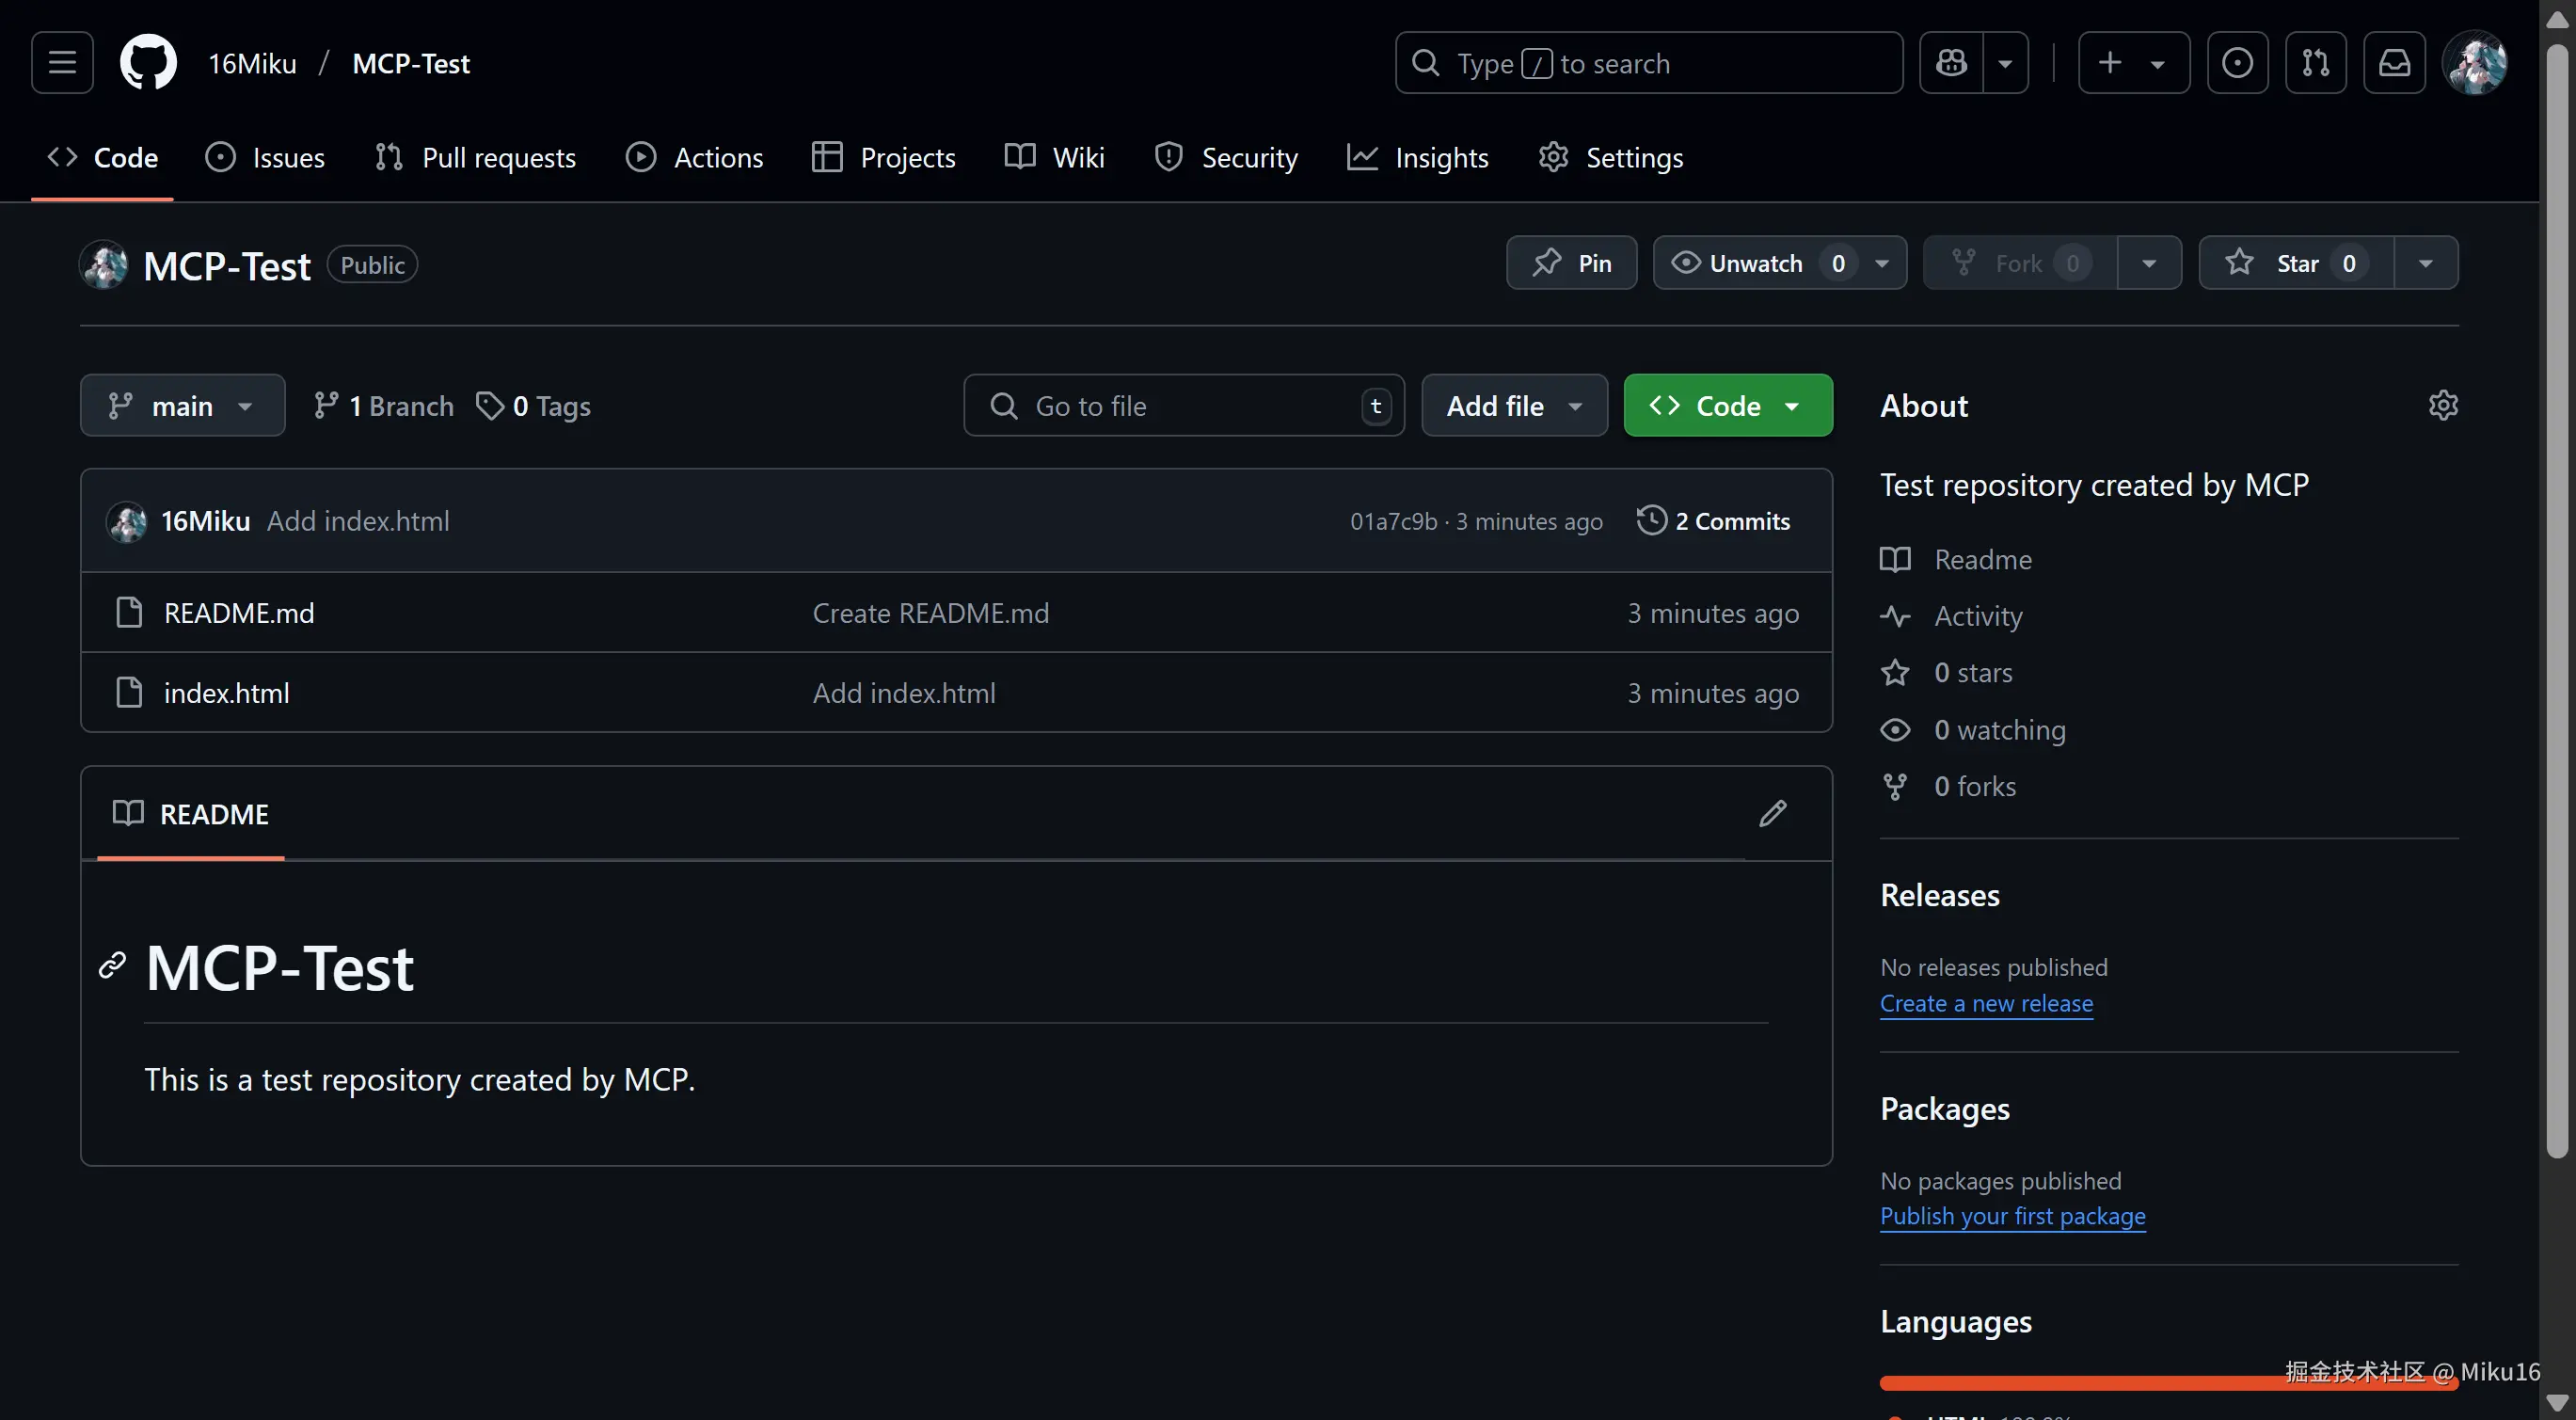Open the 16Miku owner breadcrumb link
Viewport: 2576px width, 1420px height.
pyautogui.click(x=252, y=63)
